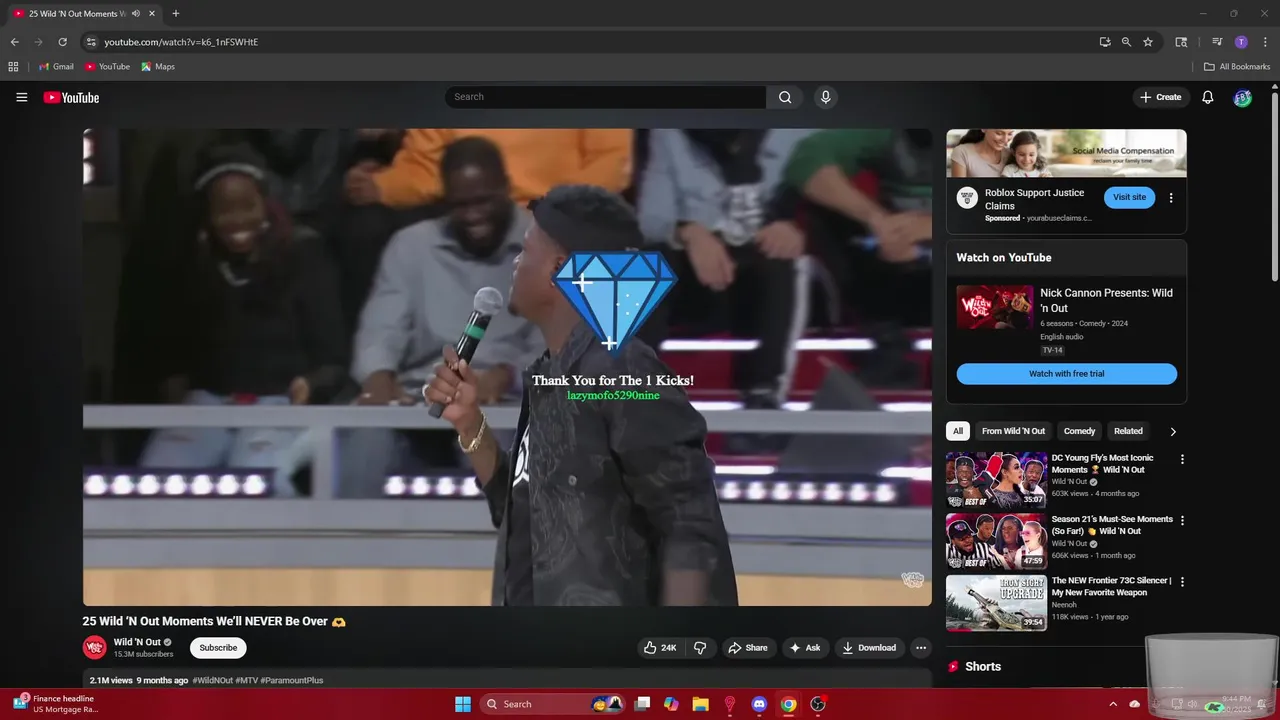Viewport: 1280px width, 720px height.
Task: Open the All Bookmarks folder
Action: (x=1237, y=67)
